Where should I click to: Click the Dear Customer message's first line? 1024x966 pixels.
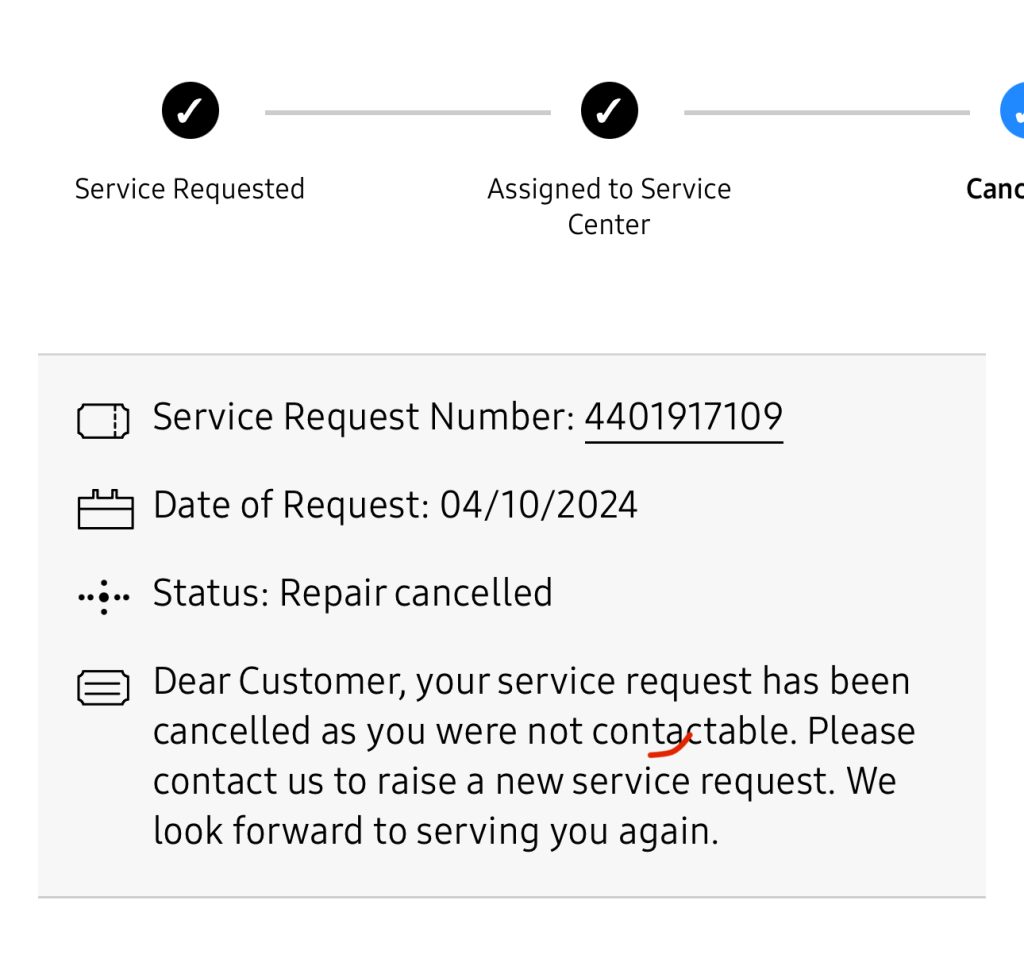(x=531, y=682)
